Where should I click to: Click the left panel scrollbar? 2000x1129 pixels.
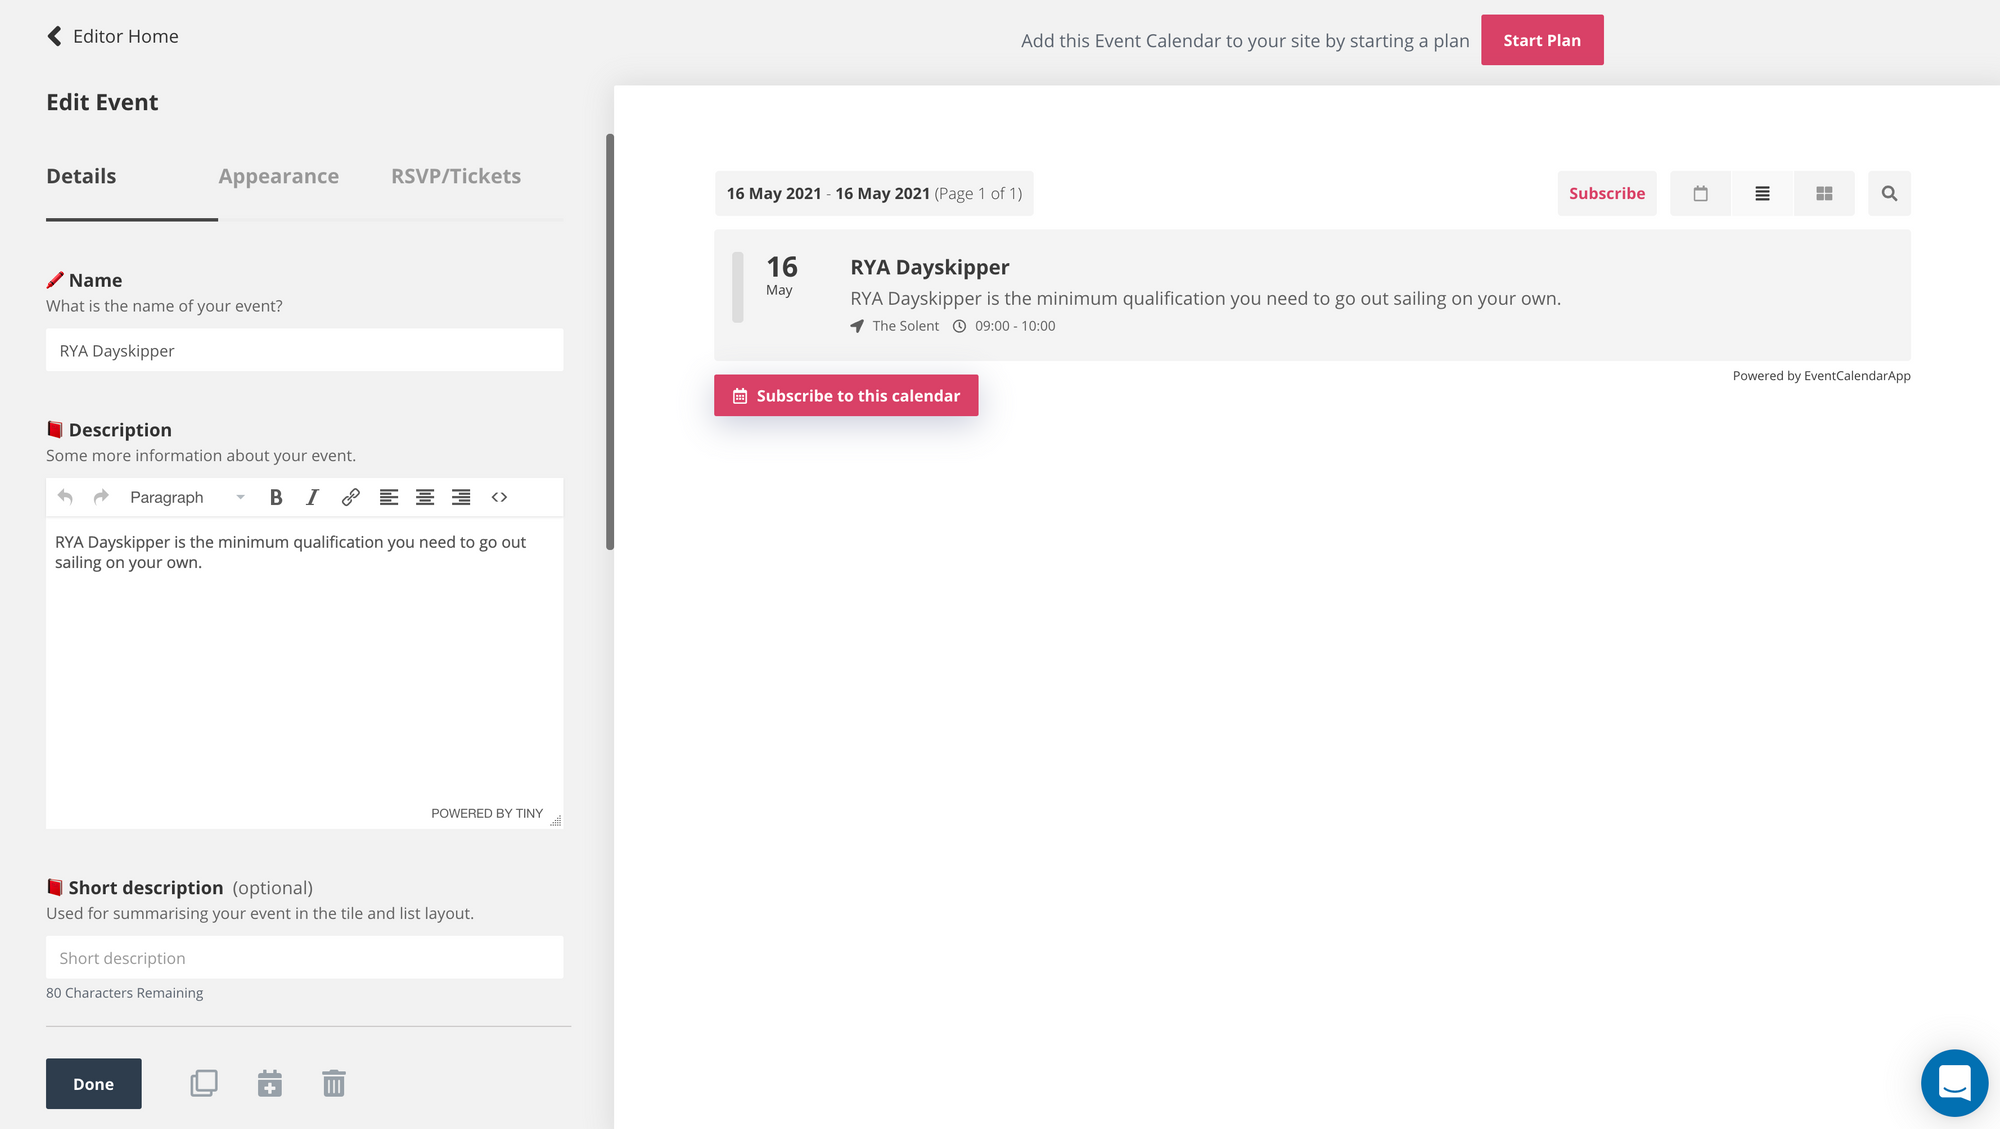pos(610,342)
